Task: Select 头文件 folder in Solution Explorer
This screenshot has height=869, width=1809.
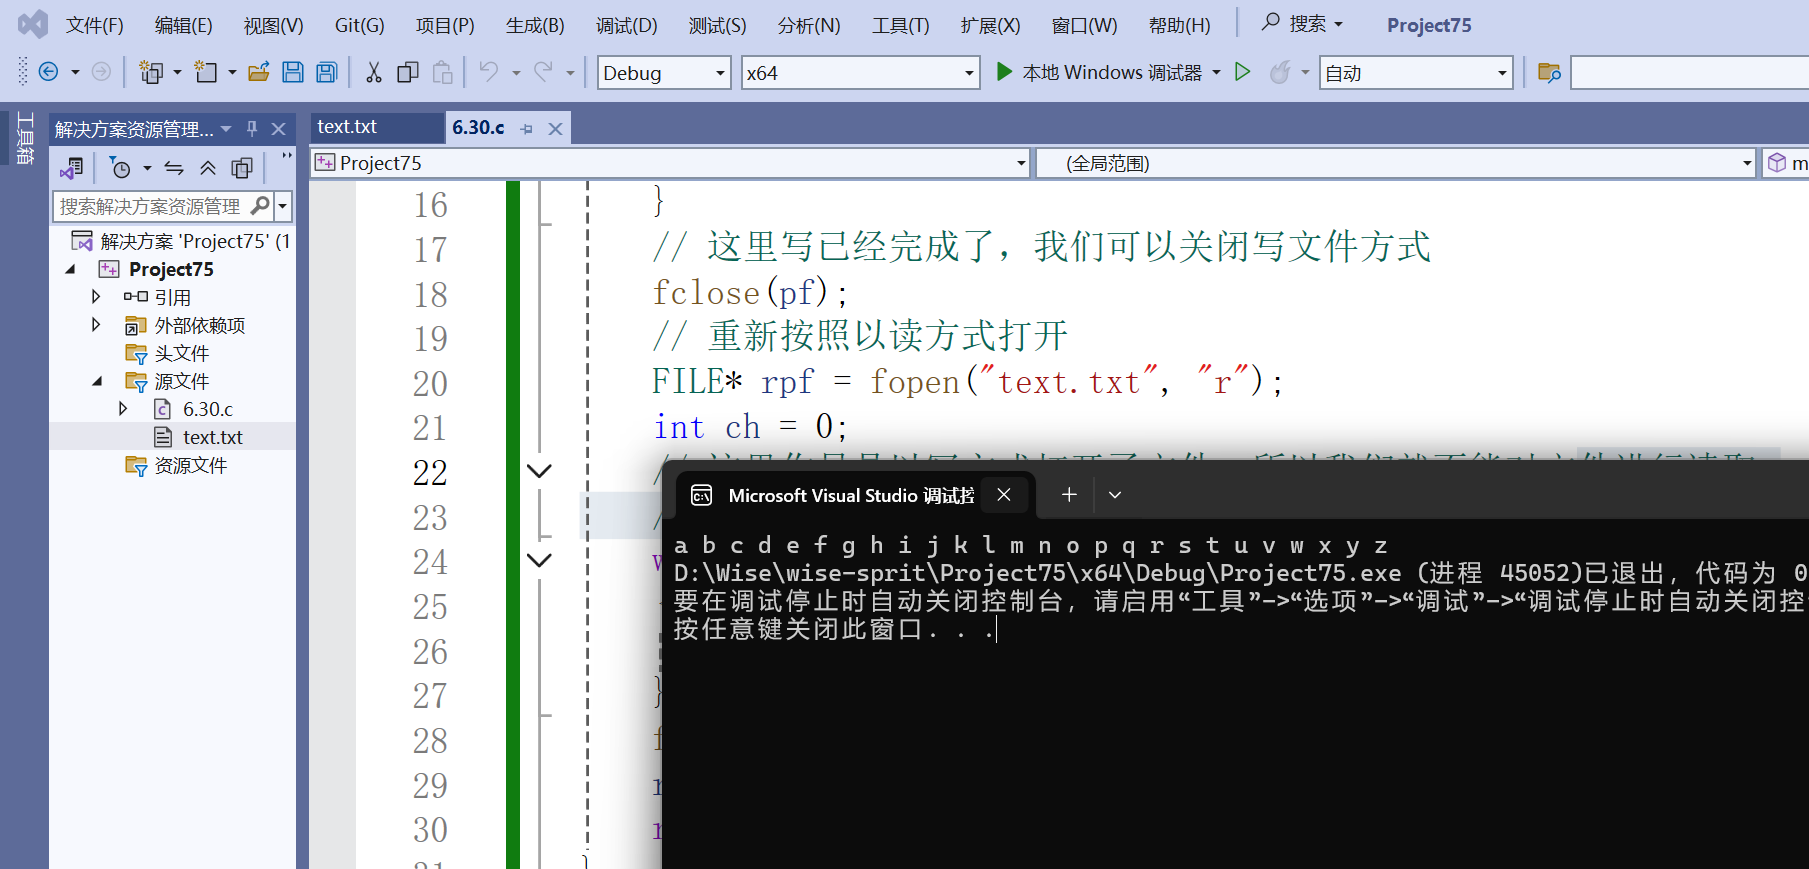Action: [181, 353]
